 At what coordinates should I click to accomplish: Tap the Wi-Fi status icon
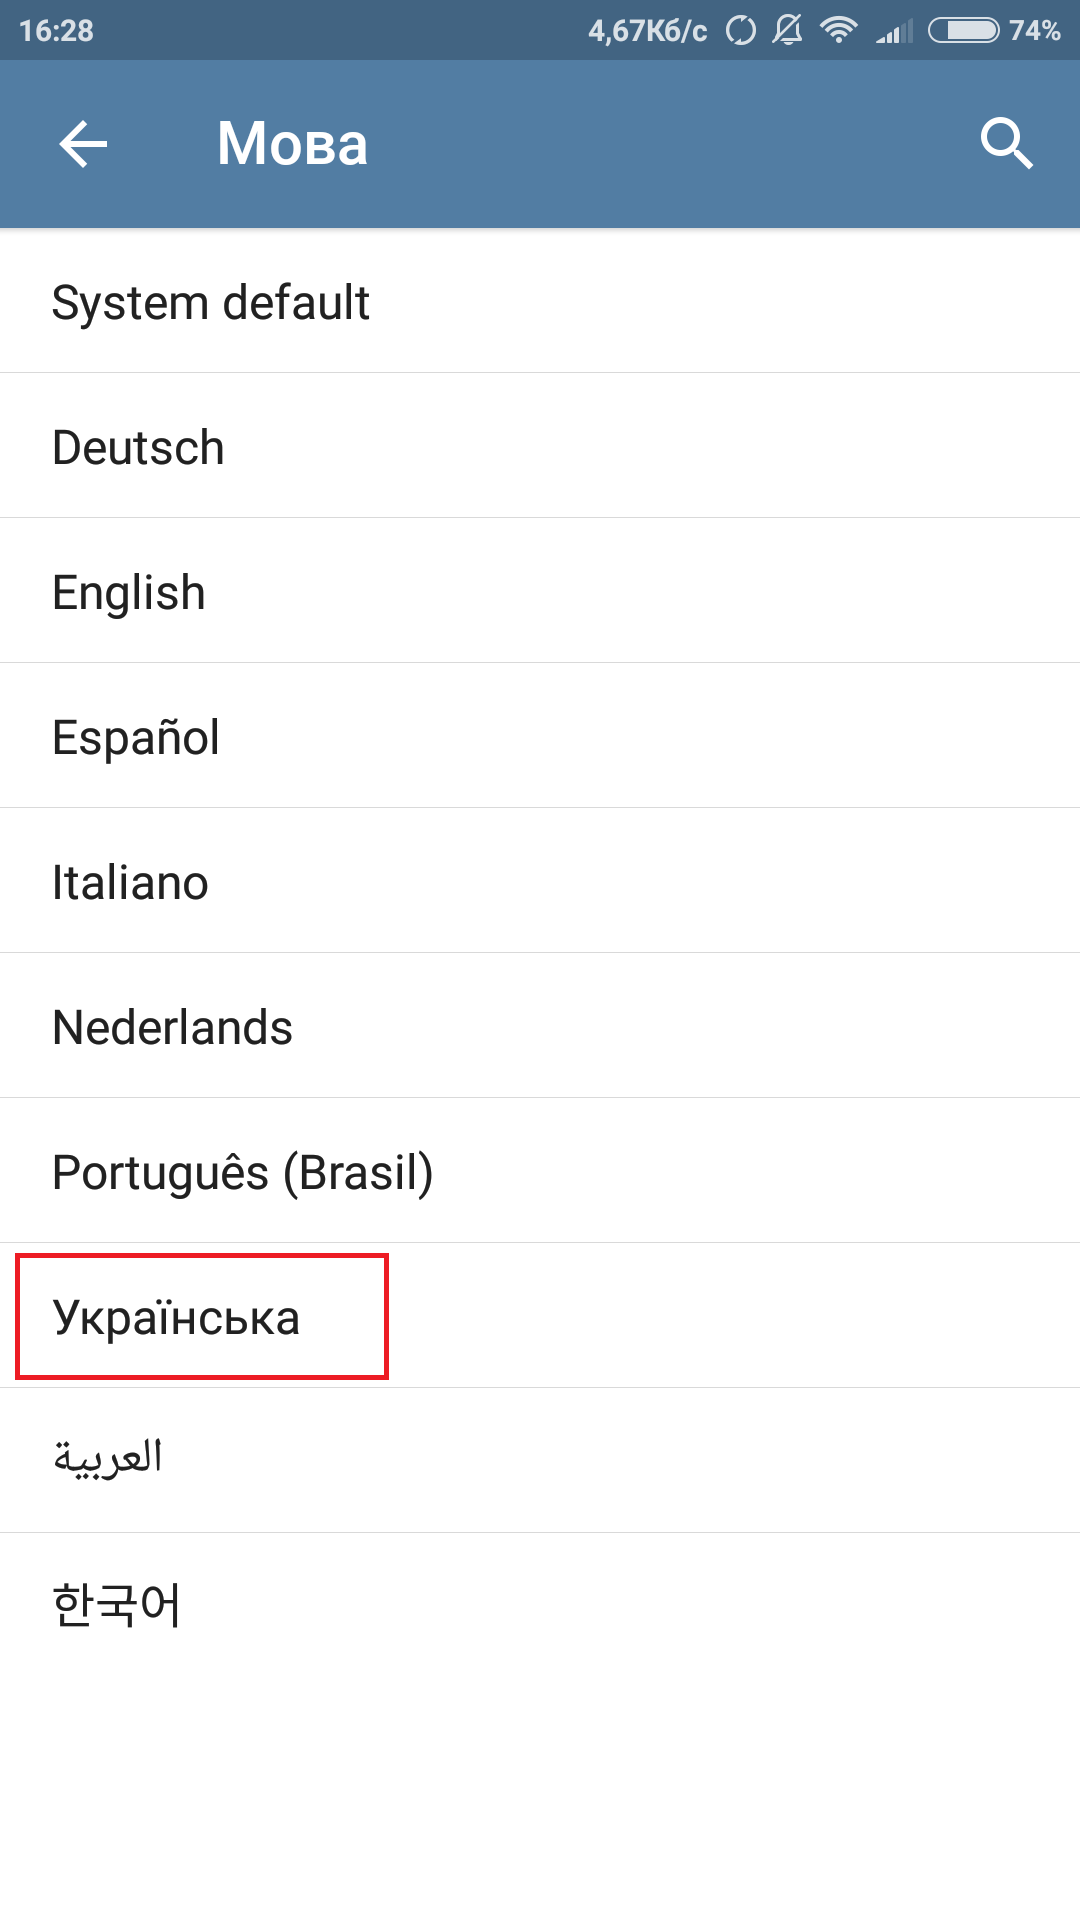pyautogui.click(x=838, y=30)
